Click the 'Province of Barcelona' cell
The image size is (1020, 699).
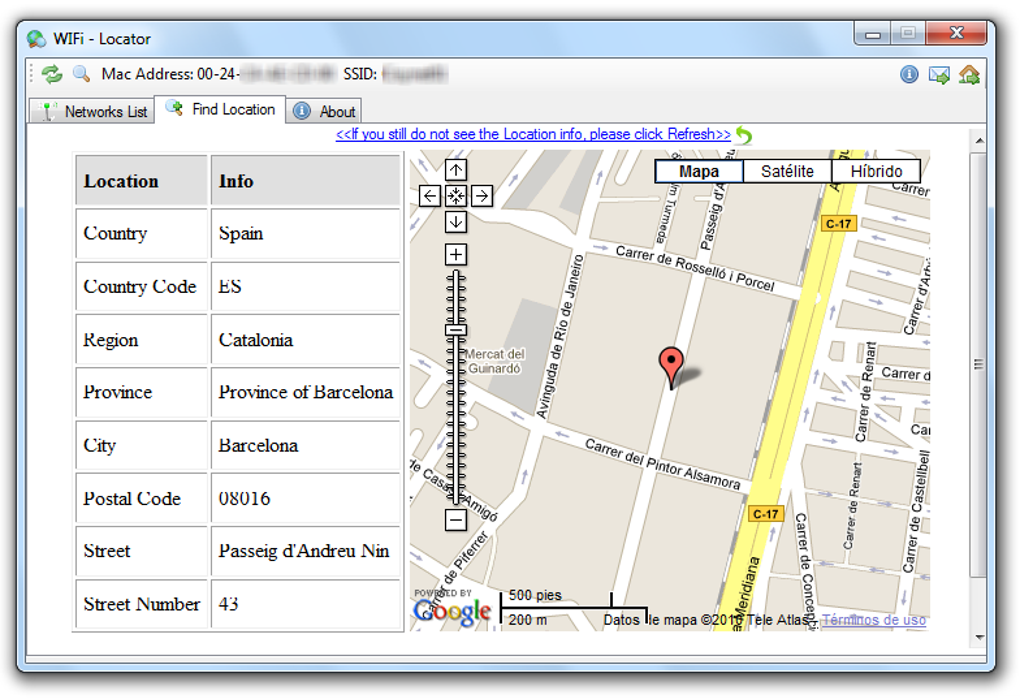pyautogui.click(x=305, y=392)
